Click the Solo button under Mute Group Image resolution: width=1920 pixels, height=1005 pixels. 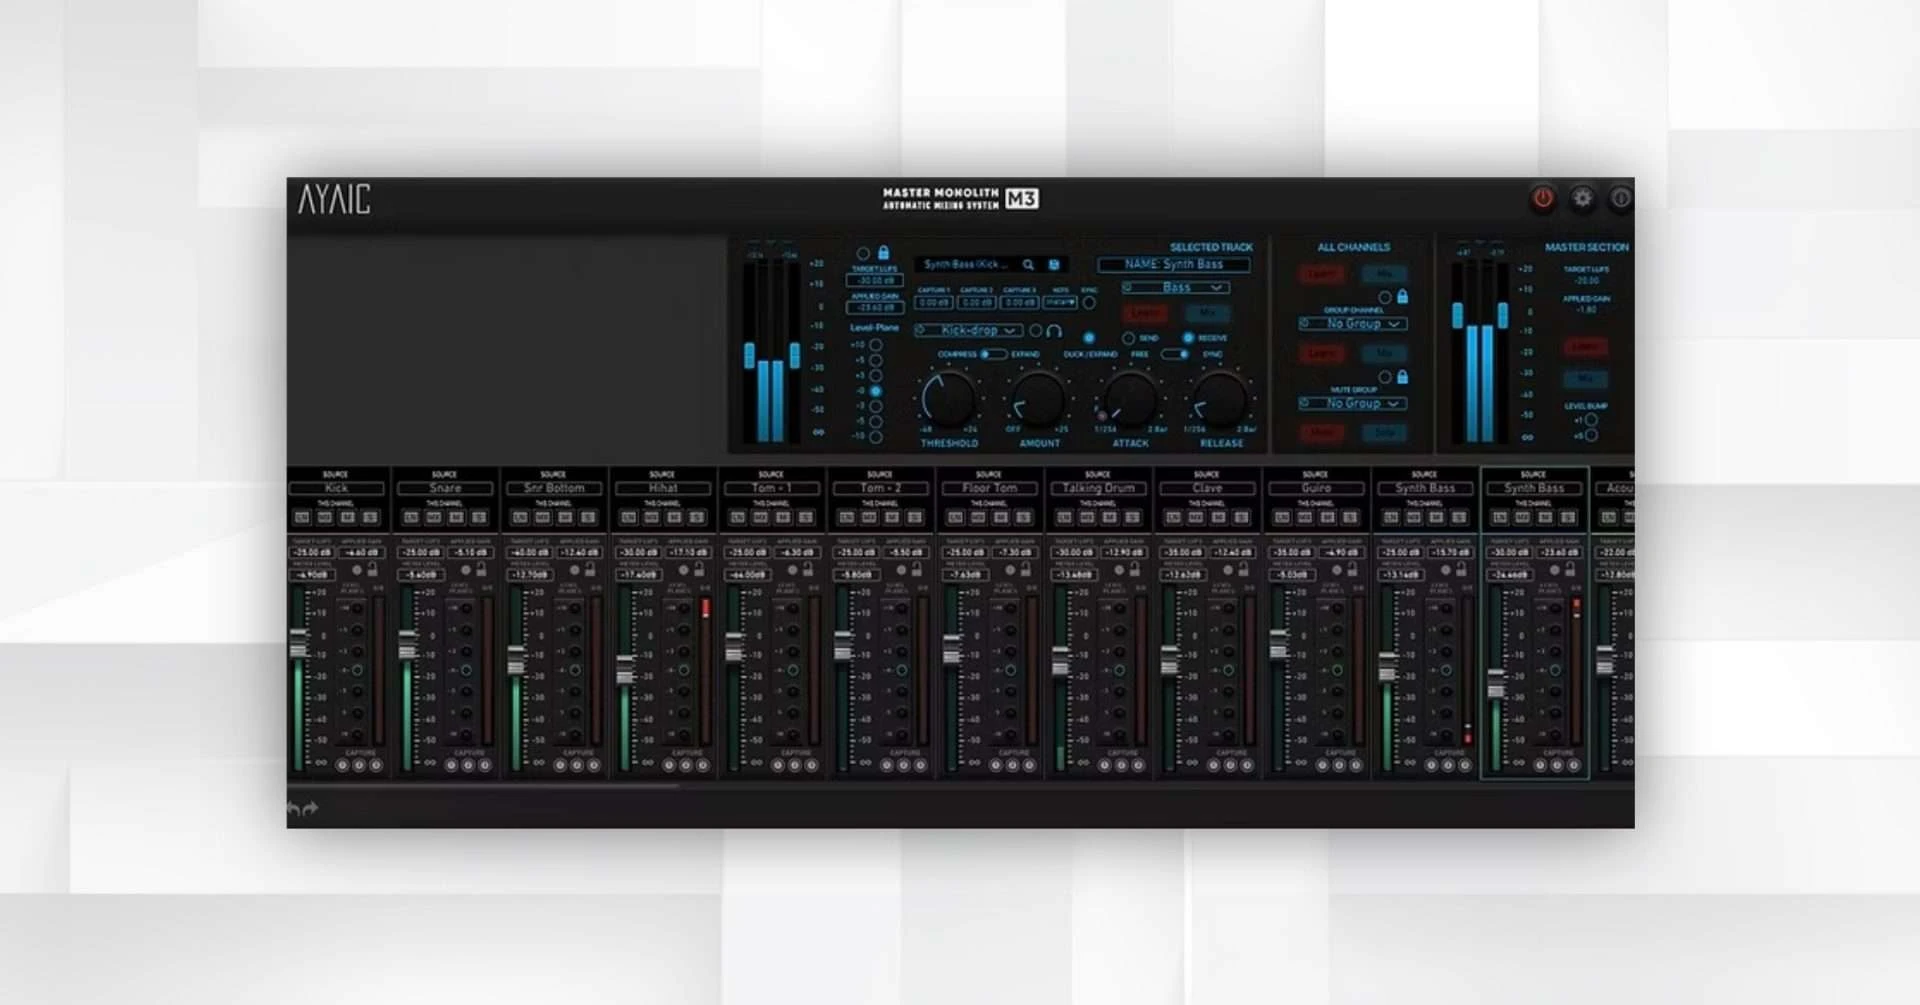(x=1385, y=433)
